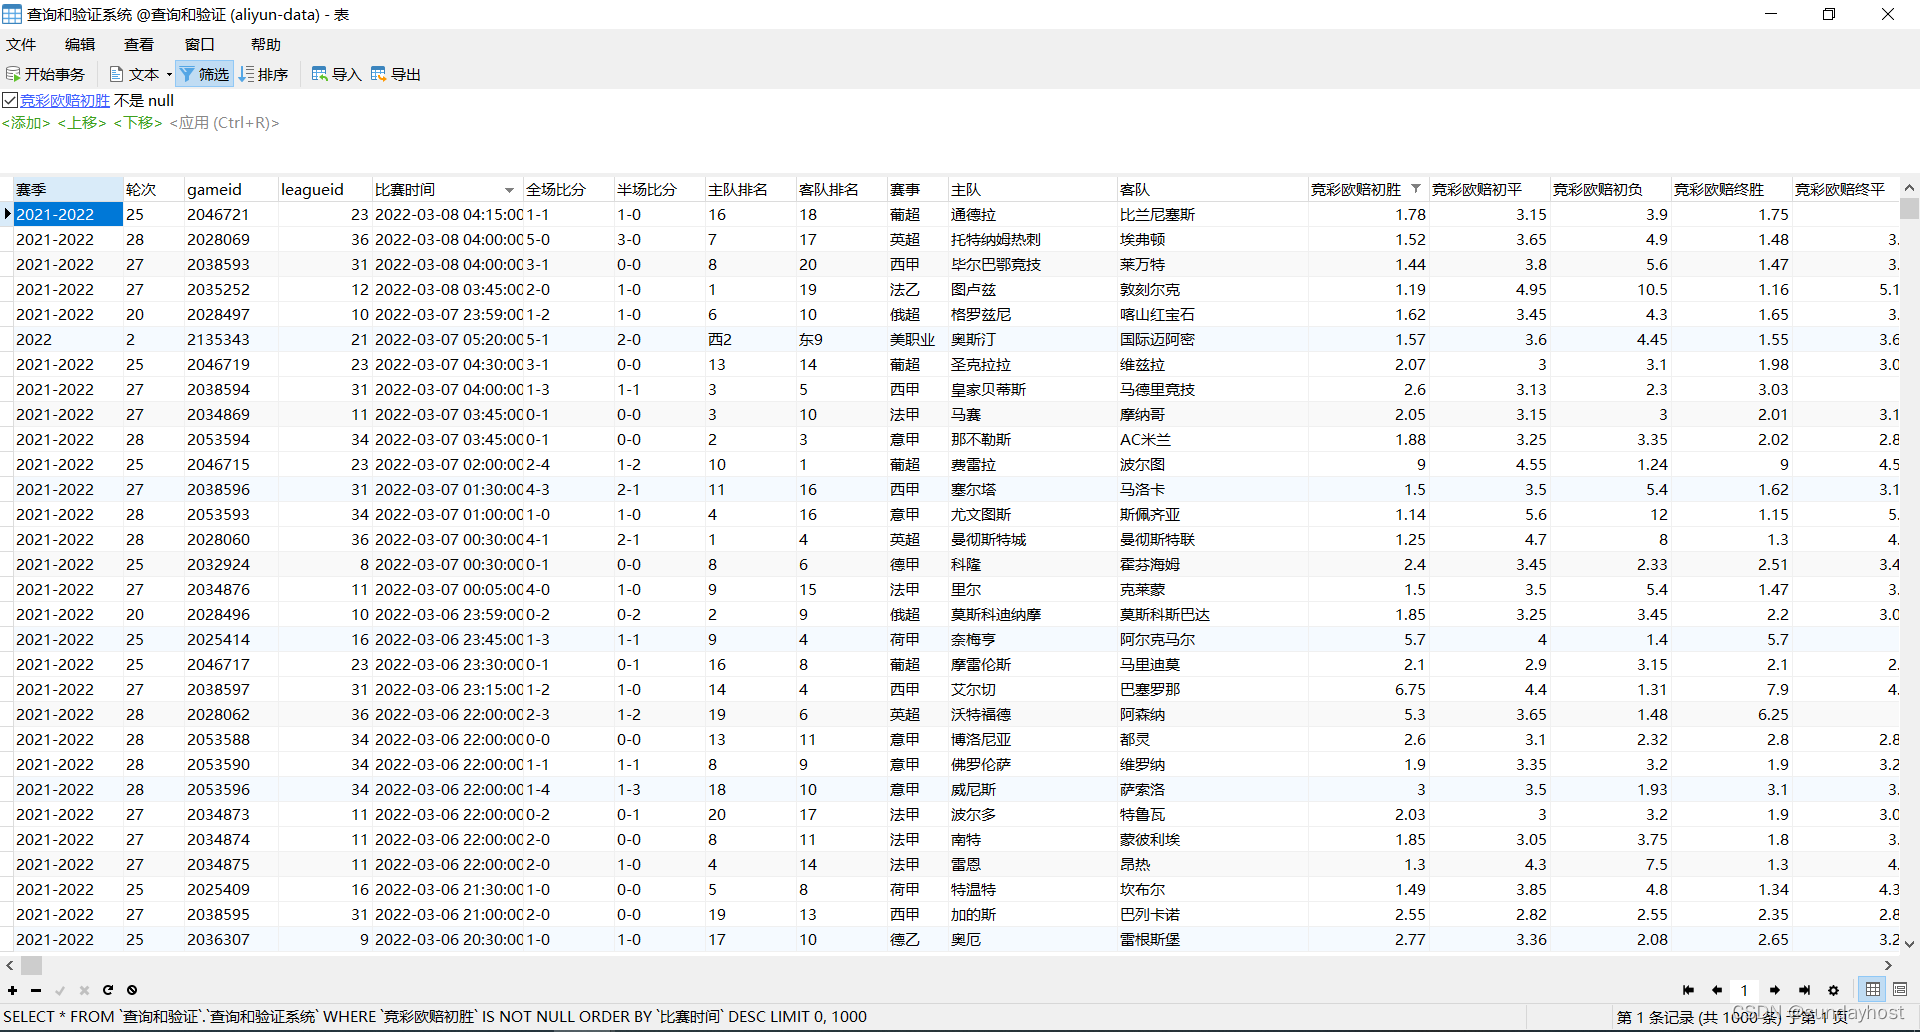The height and width of the screenshot is (1032, 1920).
Task: Go to the first page icon
Action: 1688,990
